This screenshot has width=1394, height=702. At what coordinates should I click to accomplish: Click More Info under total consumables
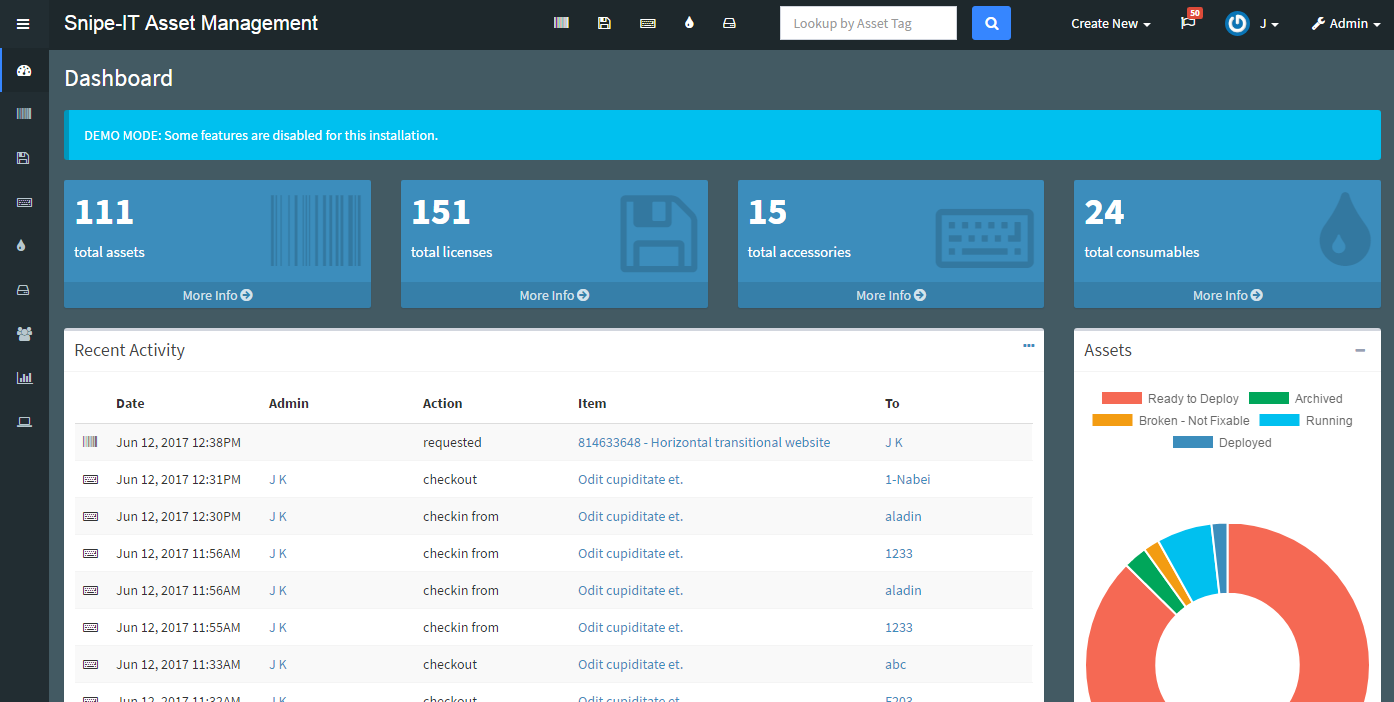point(1227,295)
